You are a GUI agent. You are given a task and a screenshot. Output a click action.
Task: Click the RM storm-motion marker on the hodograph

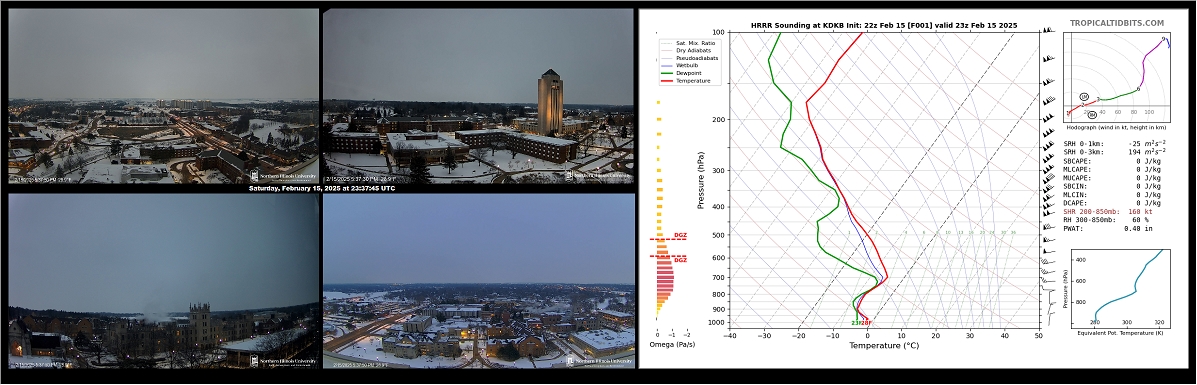pos(1092,115)
